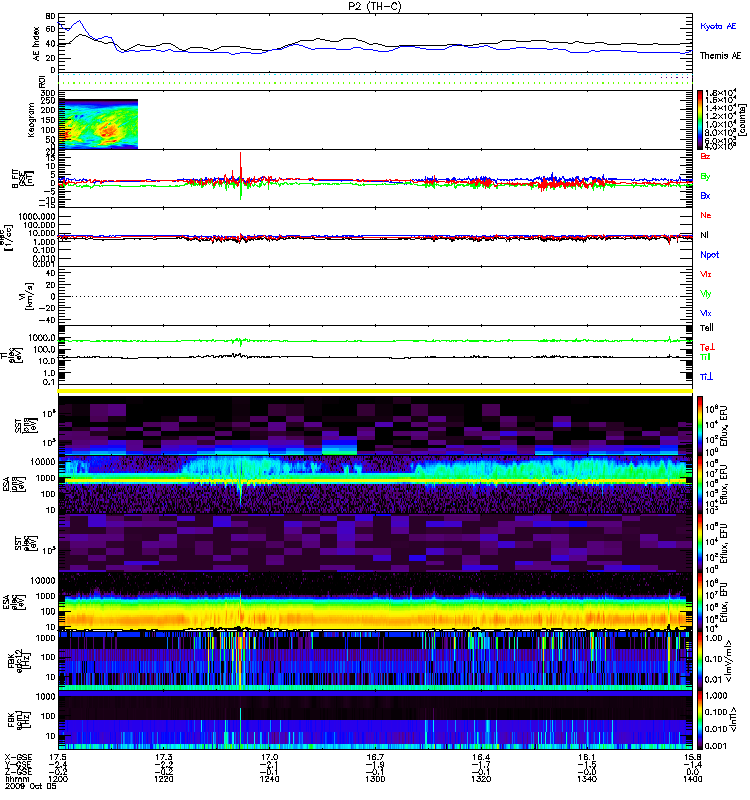Select the blue Bx legend entry
This screenshot has height=800, width=750.
[x=705, y=196]
